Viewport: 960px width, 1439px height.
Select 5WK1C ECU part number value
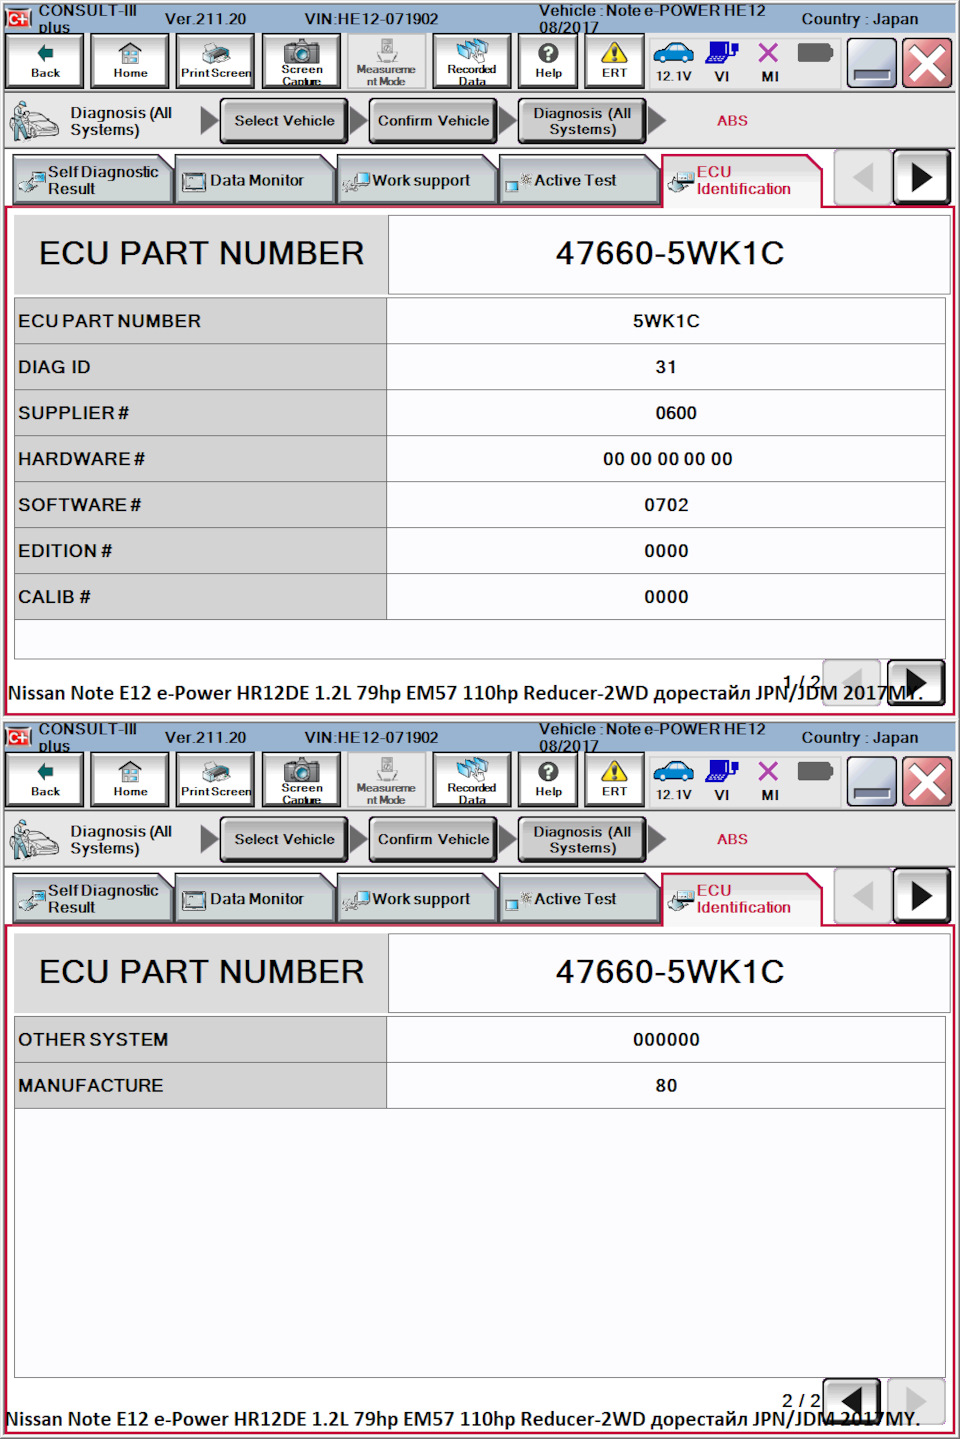666,321
